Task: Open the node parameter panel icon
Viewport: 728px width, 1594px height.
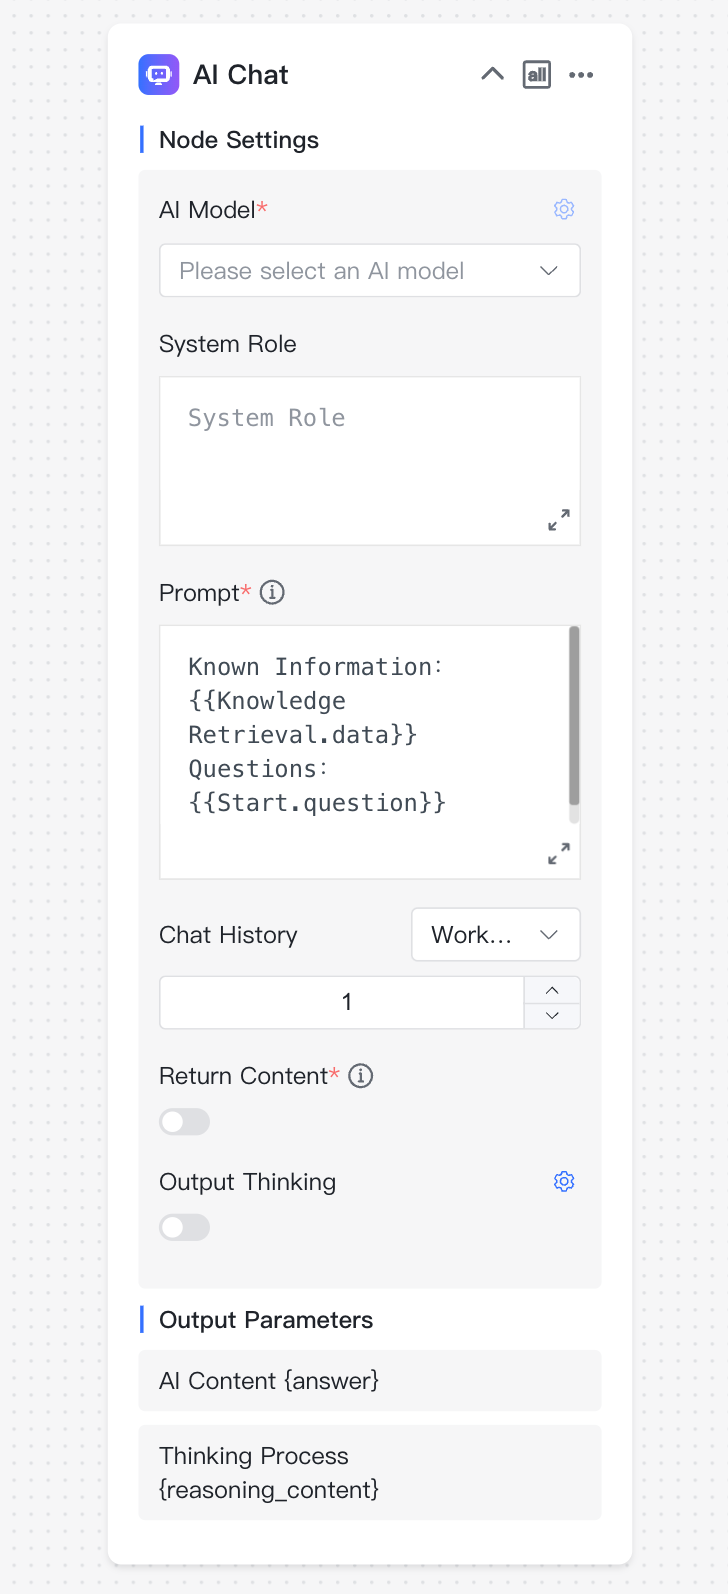Action: point(537,74)
